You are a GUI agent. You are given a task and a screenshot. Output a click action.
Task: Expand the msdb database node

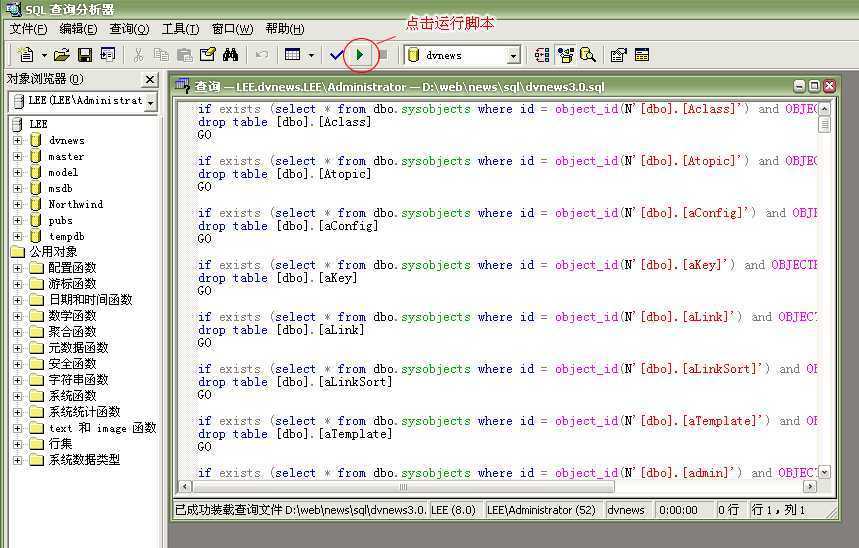(18, 189)
